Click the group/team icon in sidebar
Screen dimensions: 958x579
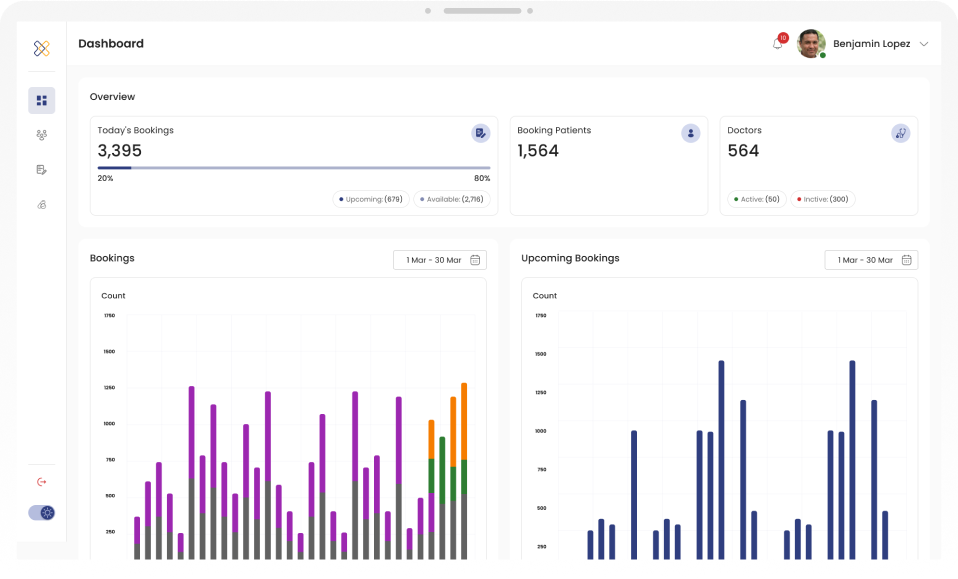42,135
